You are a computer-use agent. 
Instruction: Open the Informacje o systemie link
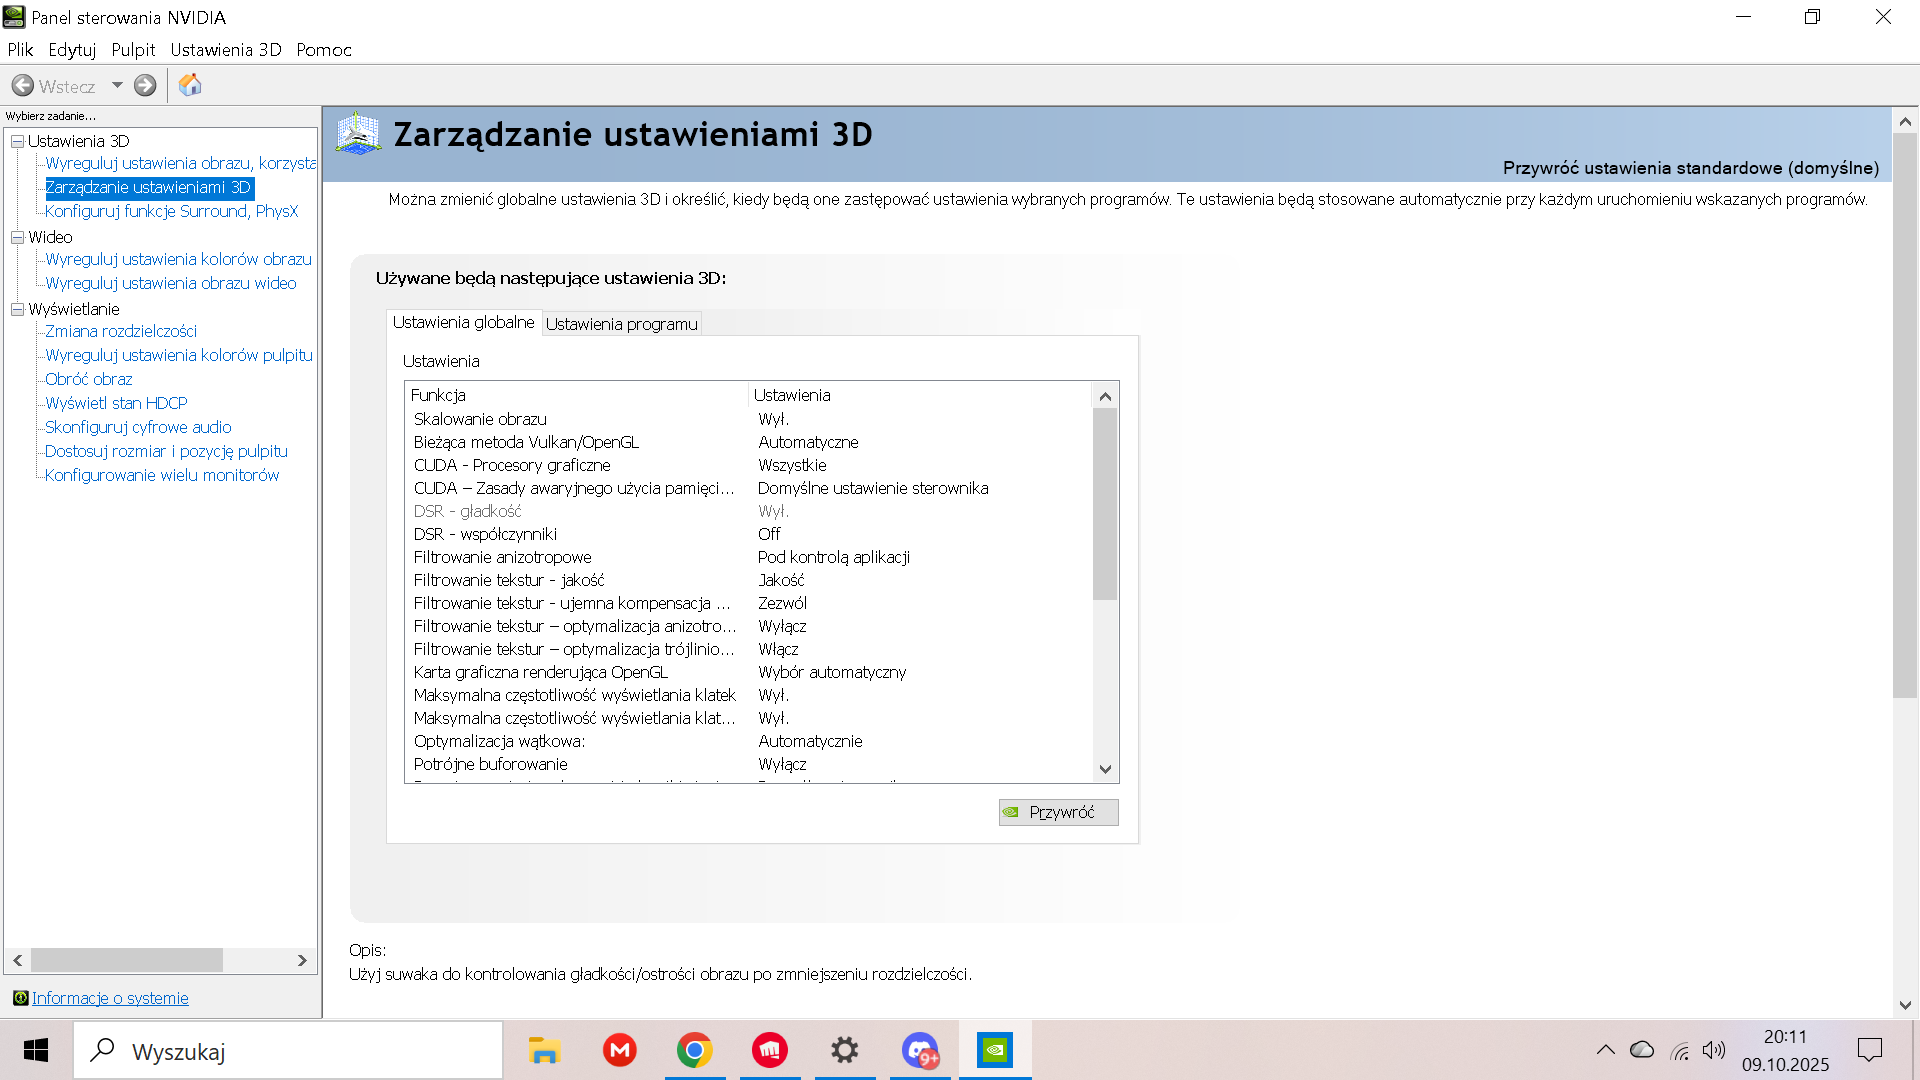[110, 998]
